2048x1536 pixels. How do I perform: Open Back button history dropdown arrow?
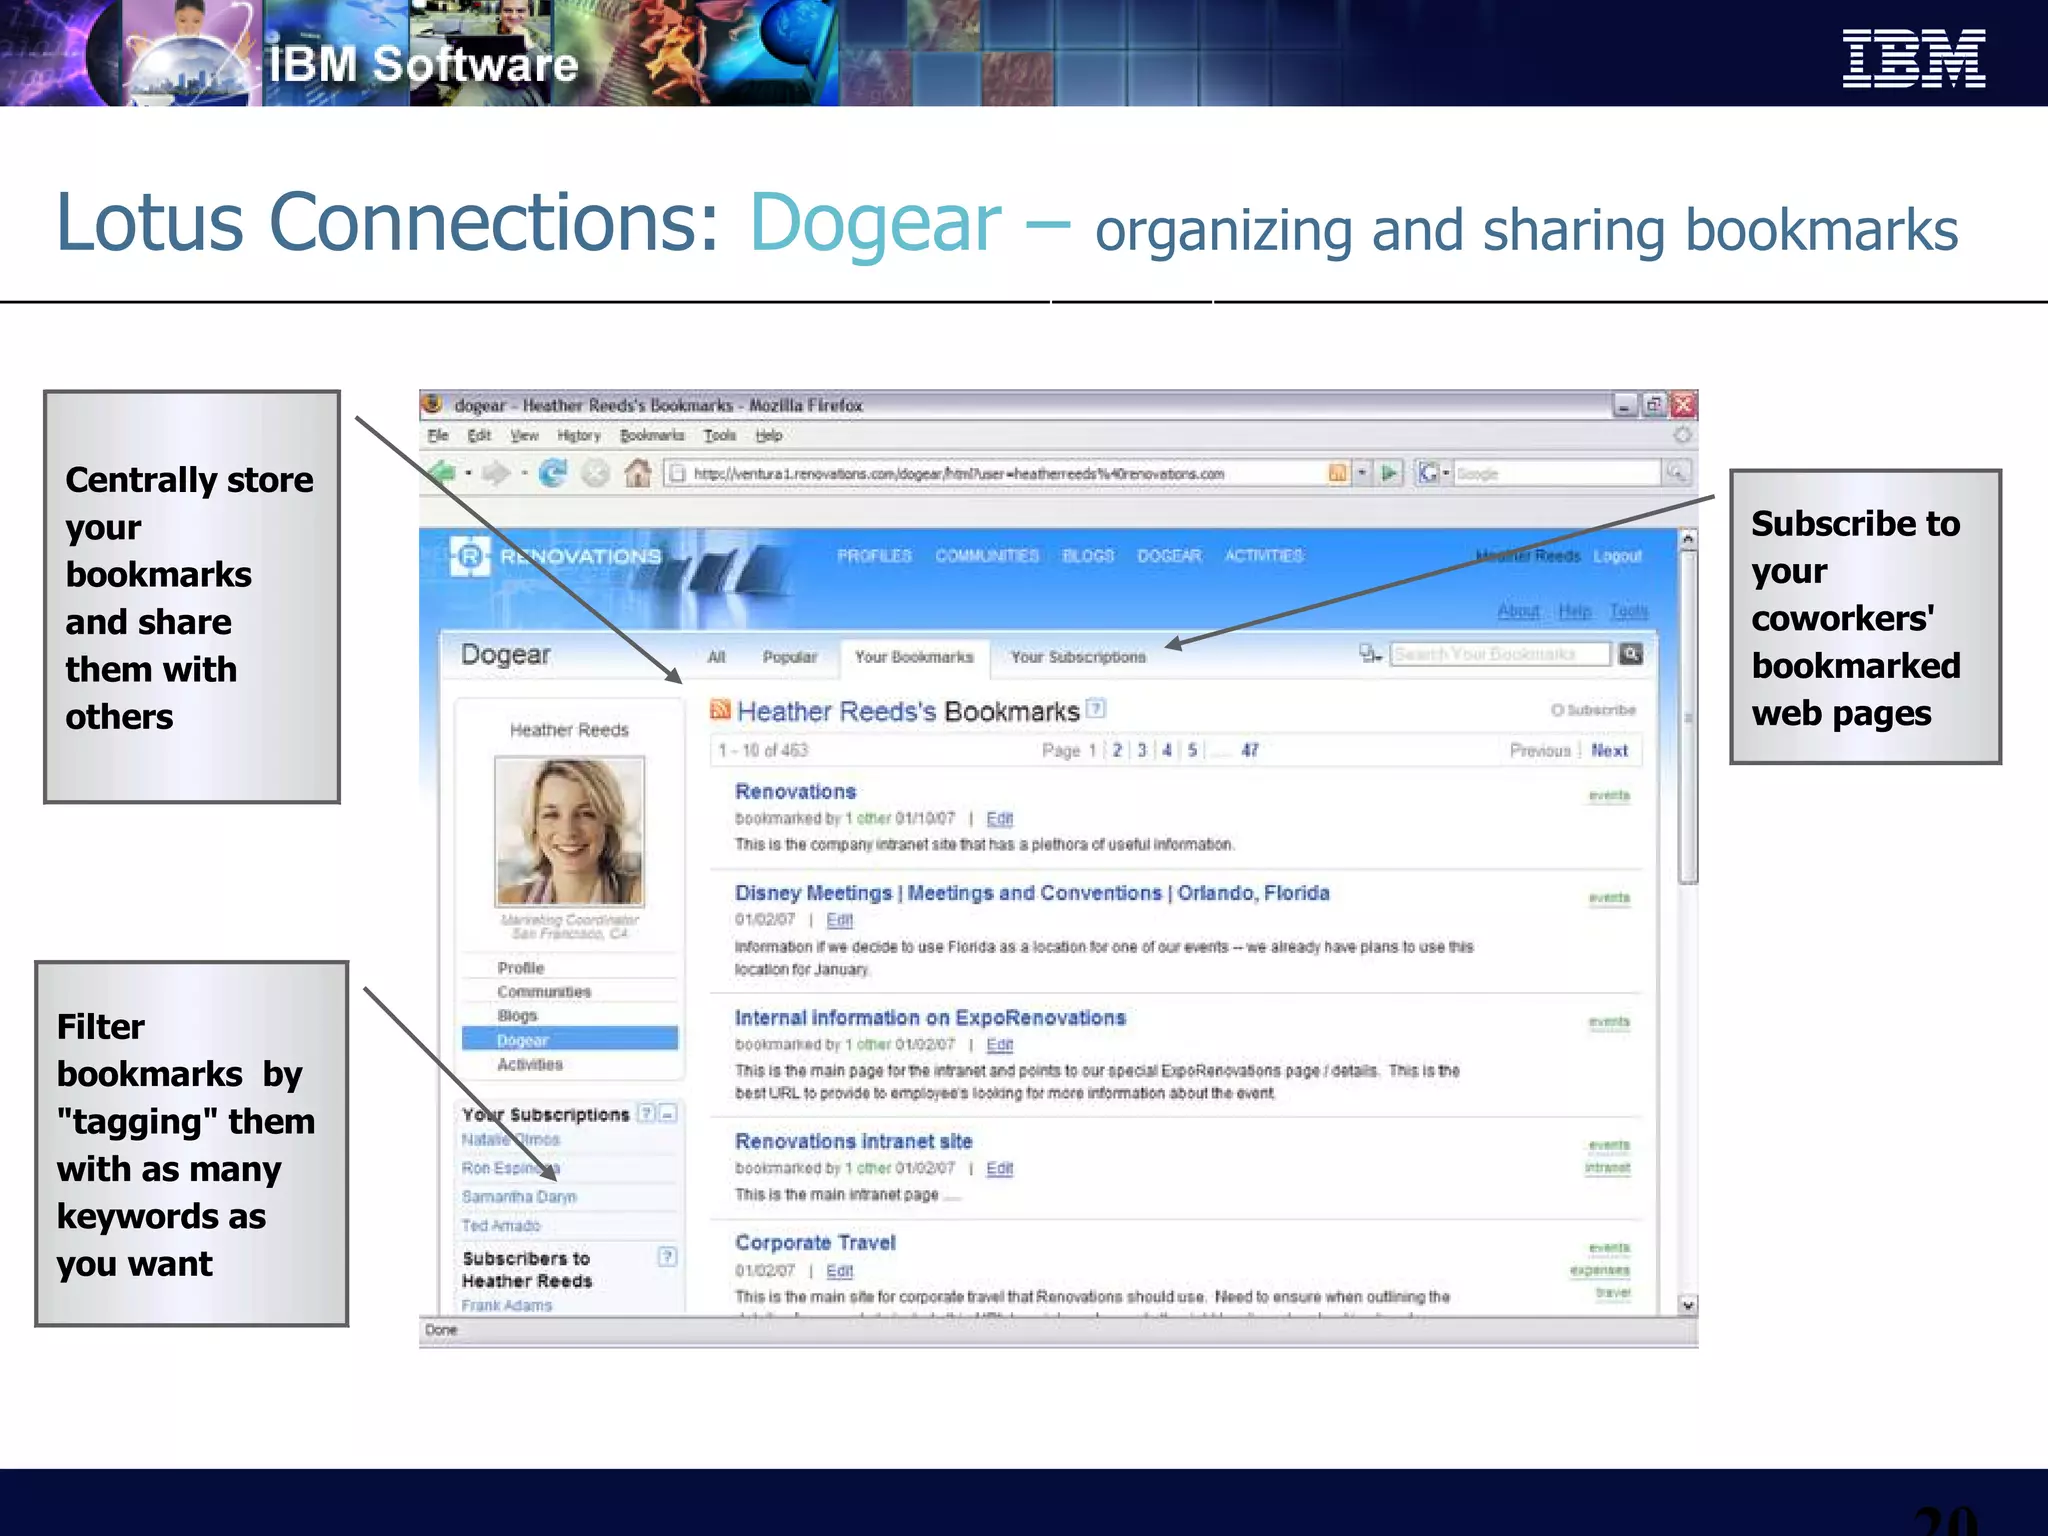click(x=468, y=473)
